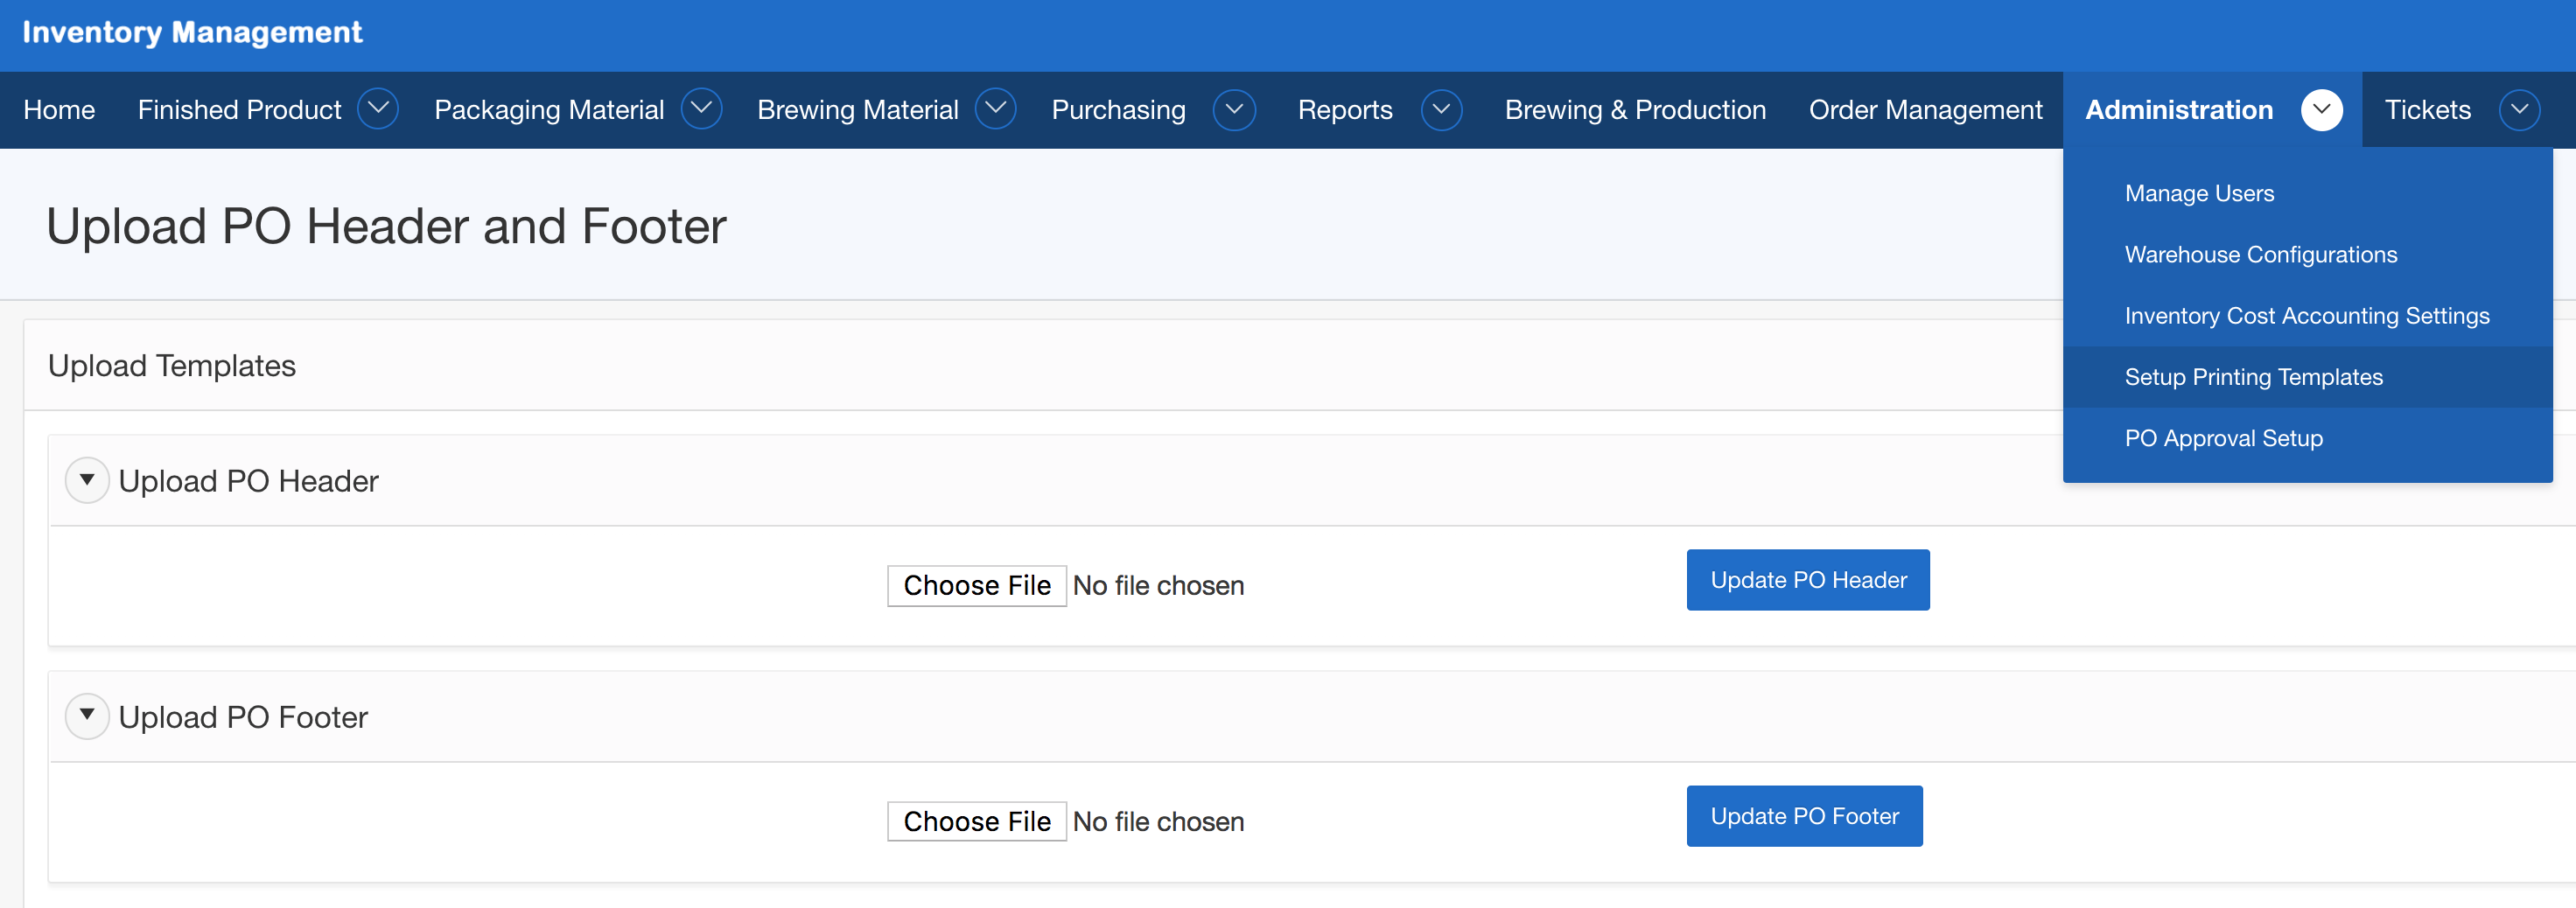Open the Reports dropdown chevron
The height and width of the screenshot is (908, 2576).
(1441, 109)
